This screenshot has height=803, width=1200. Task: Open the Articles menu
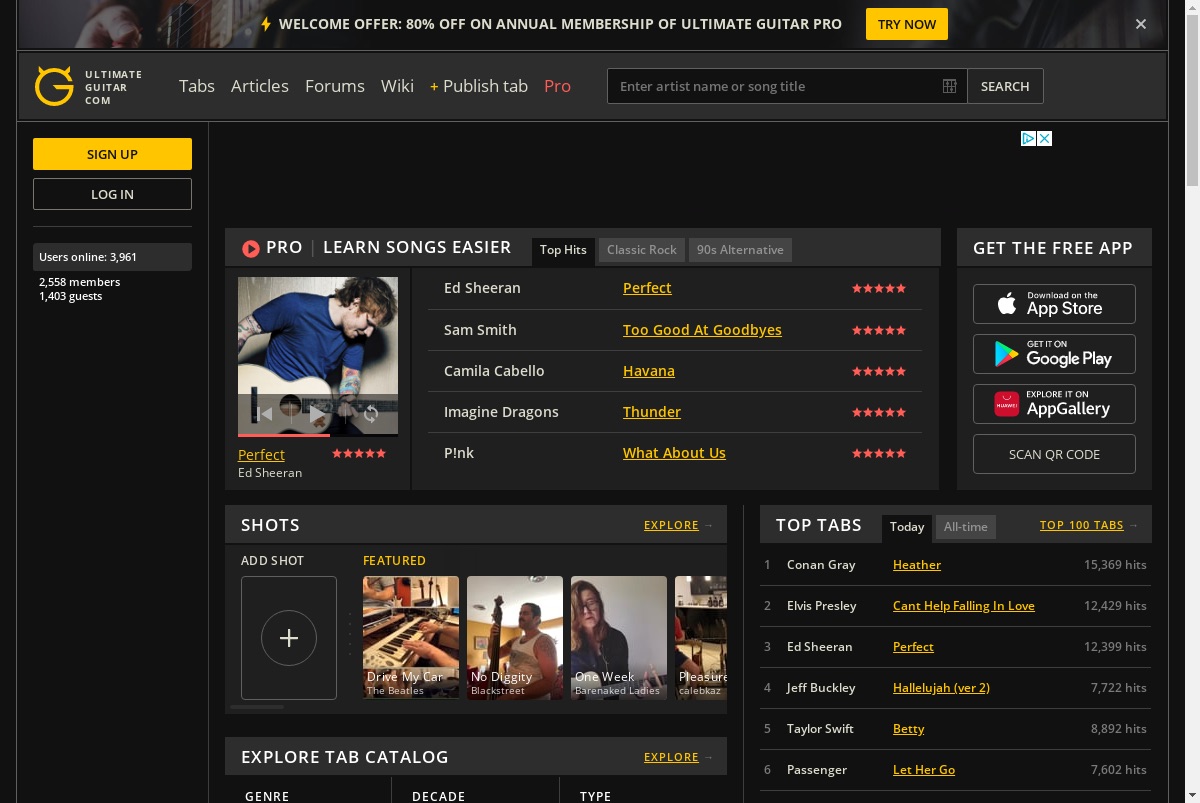[260, 86]
